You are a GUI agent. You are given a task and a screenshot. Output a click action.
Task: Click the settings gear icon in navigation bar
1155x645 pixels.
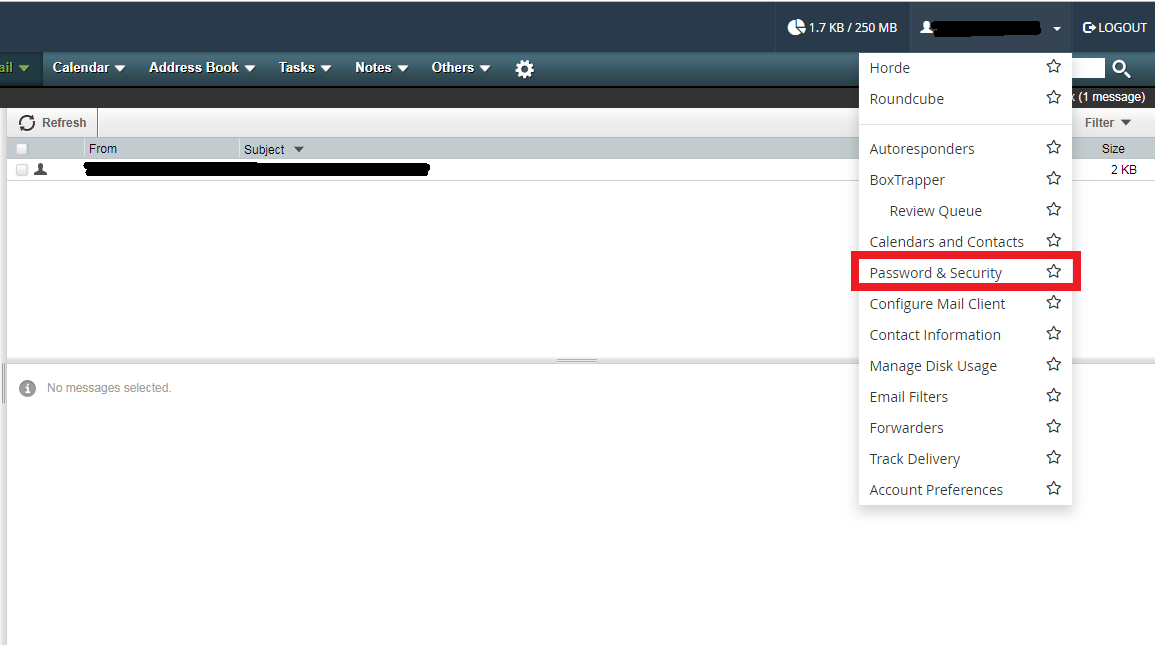point(524,69)
